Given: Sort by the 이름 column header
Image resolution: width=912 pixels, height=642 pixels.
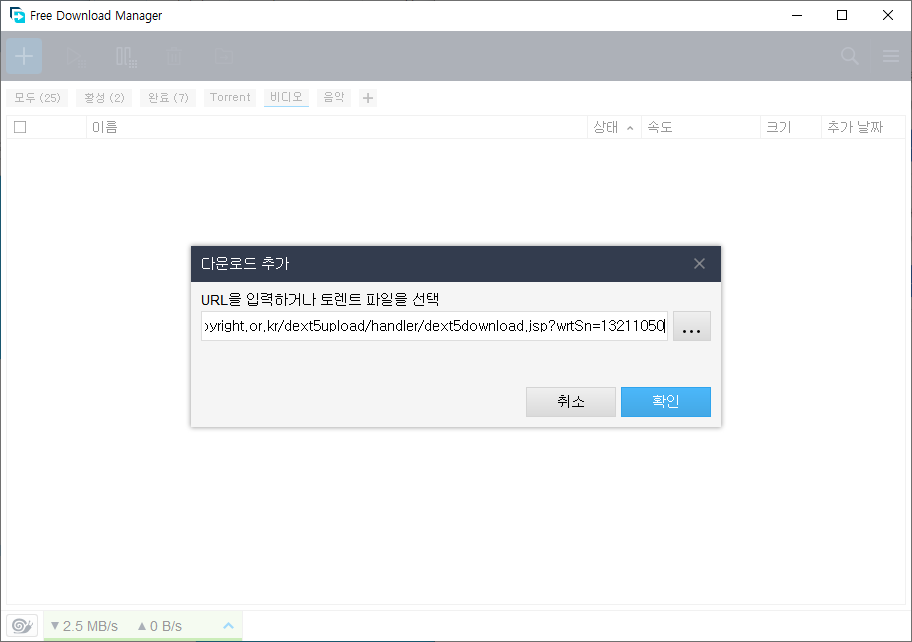Looking at the screenshot, I should click(337, 127).
